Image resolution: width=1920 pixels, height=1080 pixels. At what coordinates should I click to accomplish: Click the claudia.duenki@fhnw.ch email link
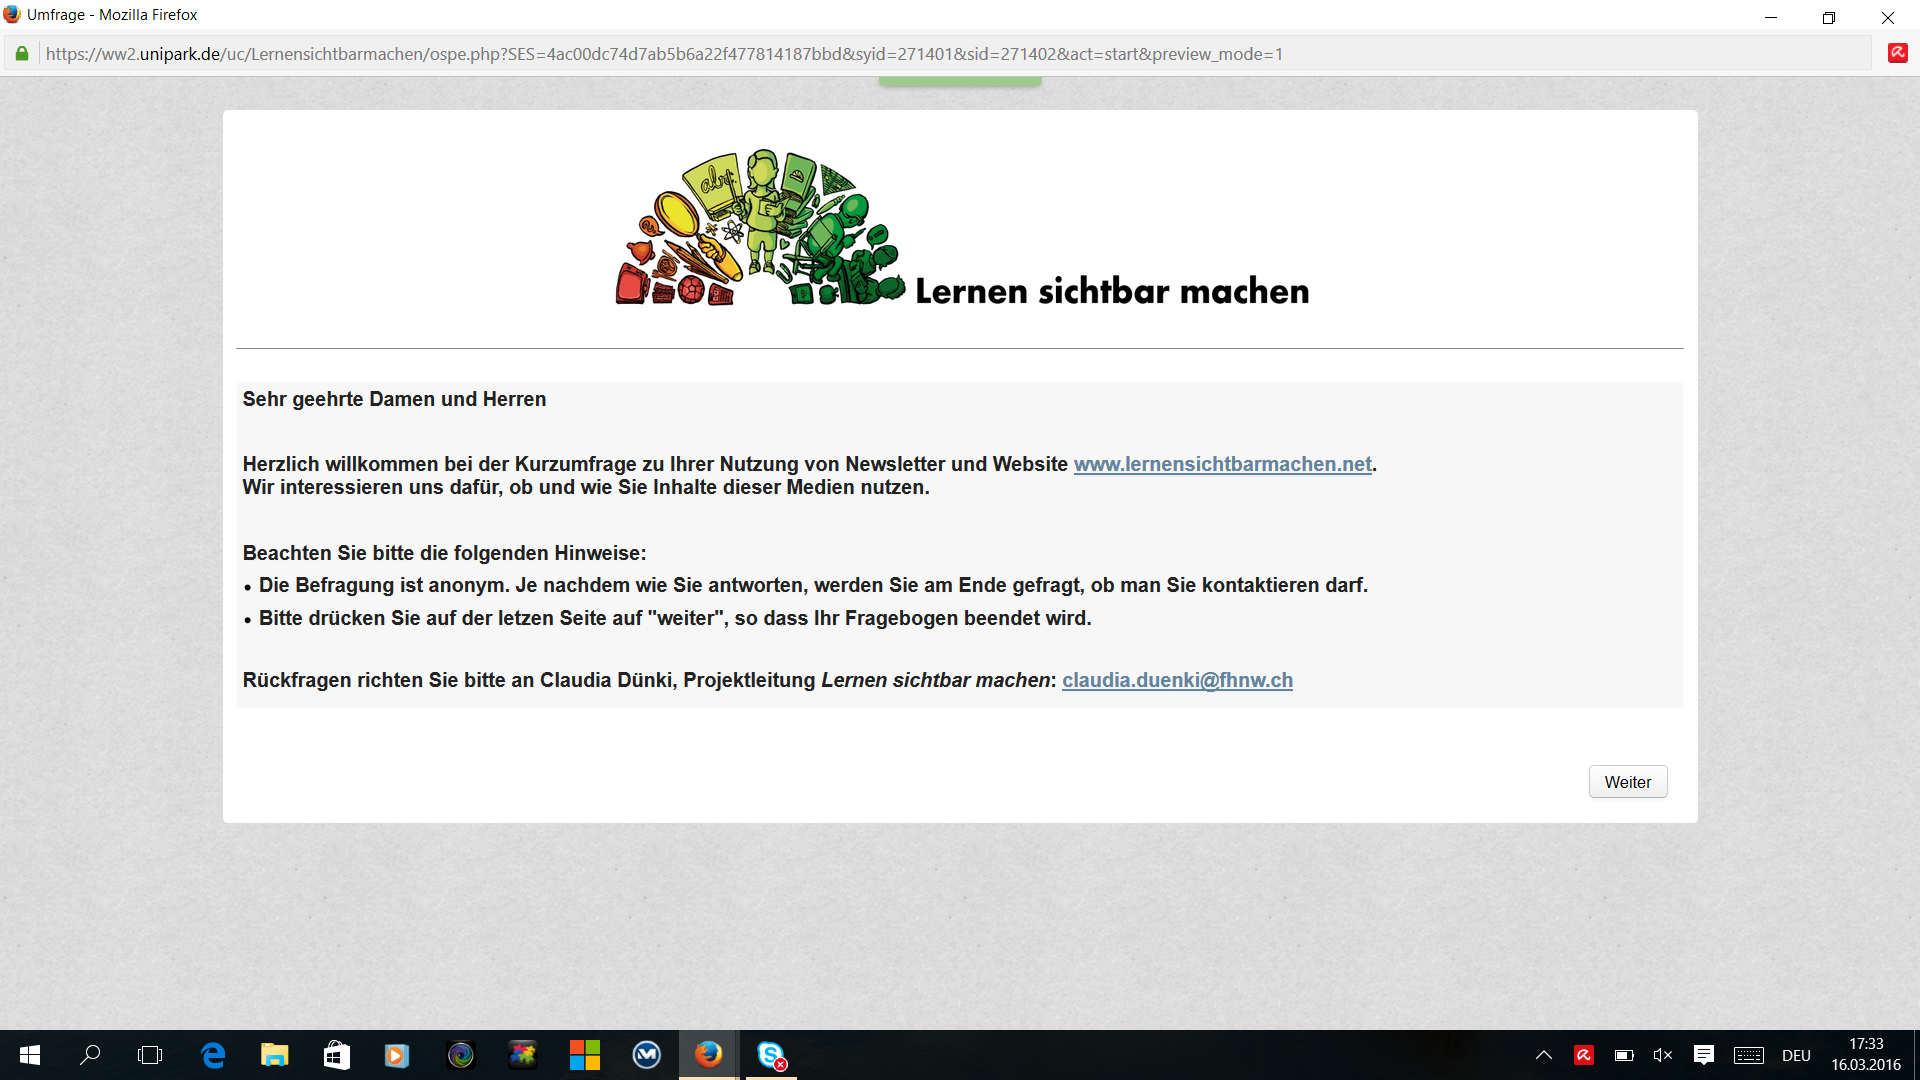pyautogui.click(x=1177, y=680)
